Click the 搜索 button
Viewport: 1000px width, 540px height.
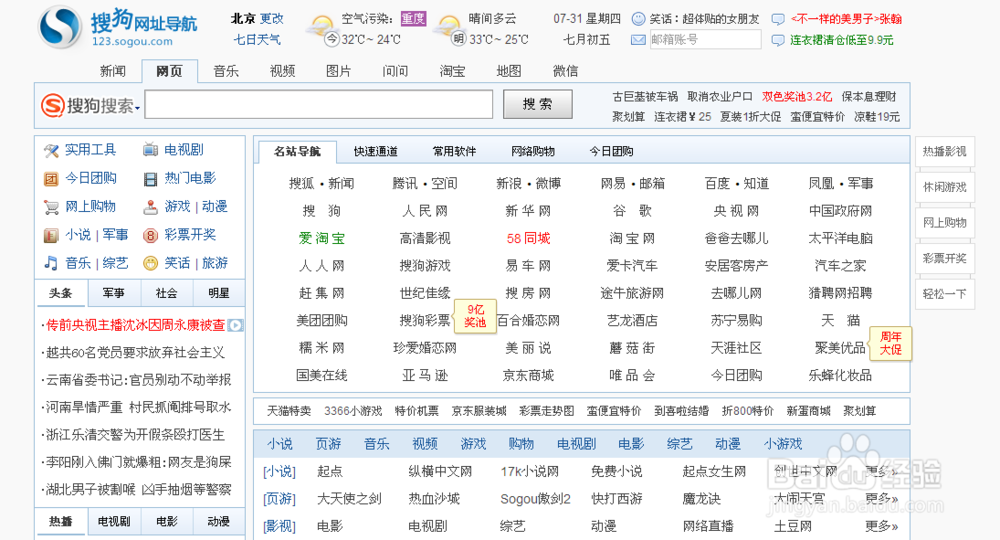[538, 105]
